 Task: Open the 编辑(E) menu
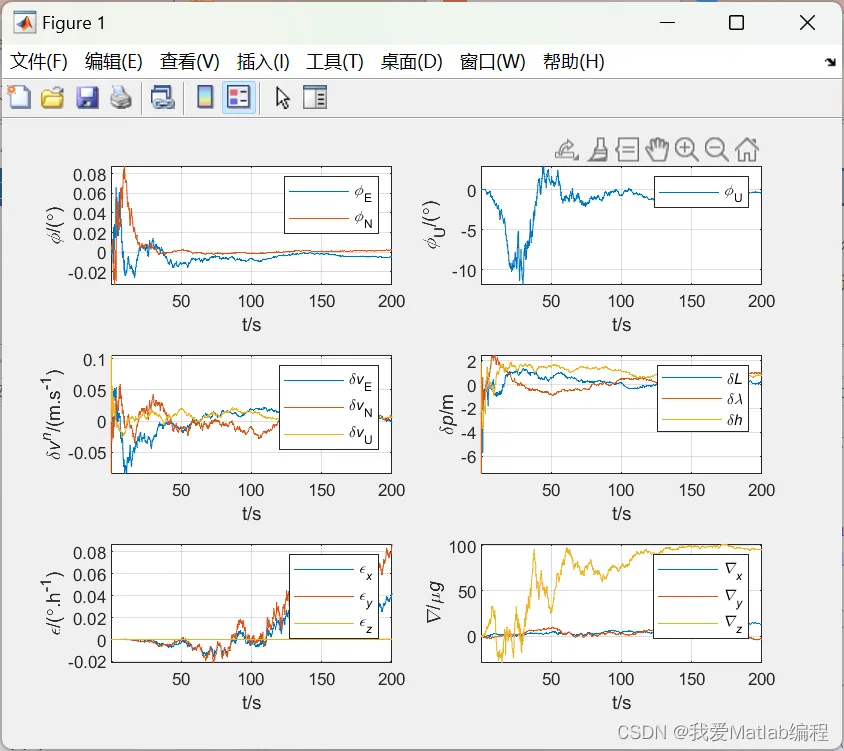pyautogui.click(x=114, y=61)
